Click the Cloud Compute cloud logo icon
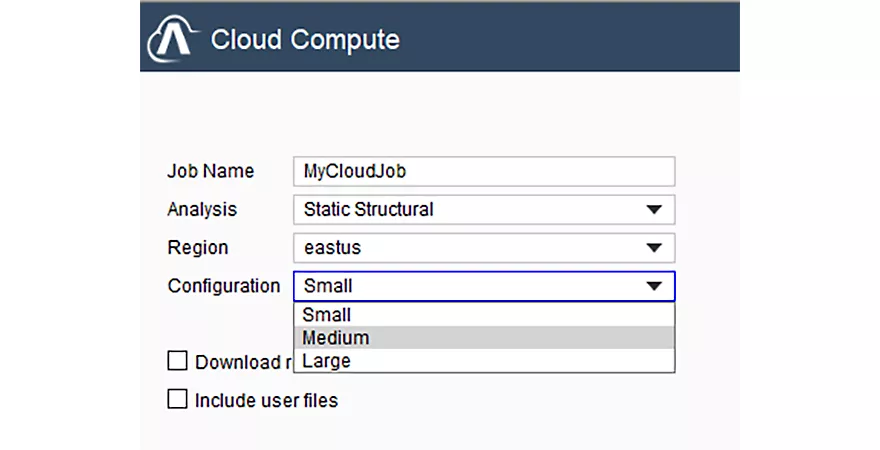The width and height of the screenshot is (880, 450). (x=173, y=39)
